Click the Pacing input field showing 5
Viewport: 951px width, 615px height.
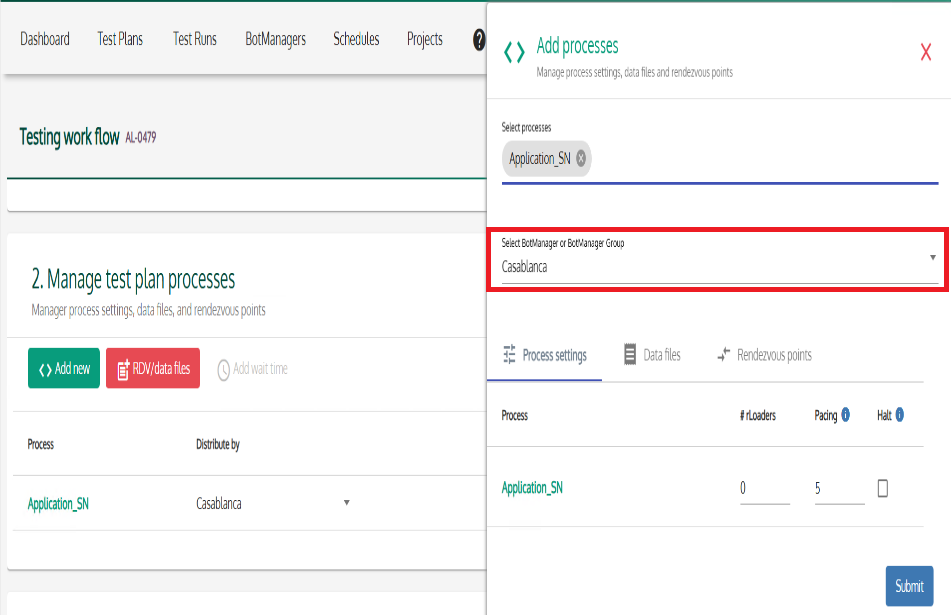(x=839, y=489)
